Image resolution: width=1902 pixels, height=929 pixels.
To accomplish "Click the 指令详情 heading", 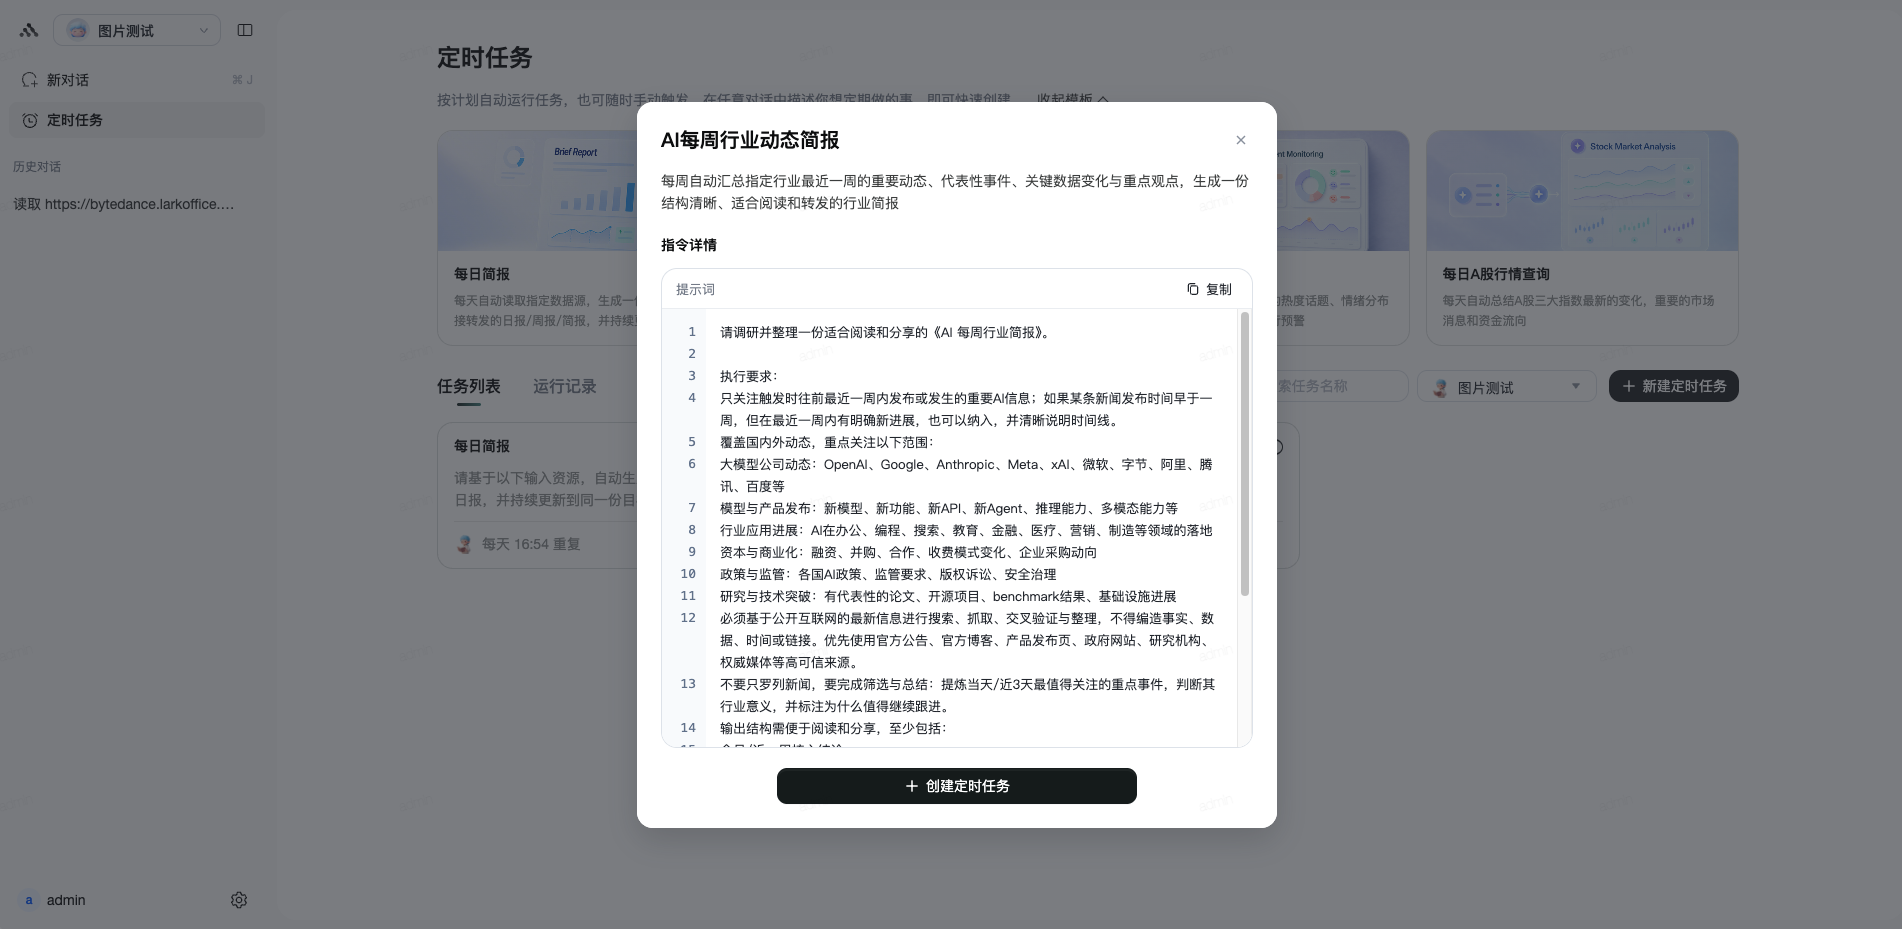I will point(689,245).
